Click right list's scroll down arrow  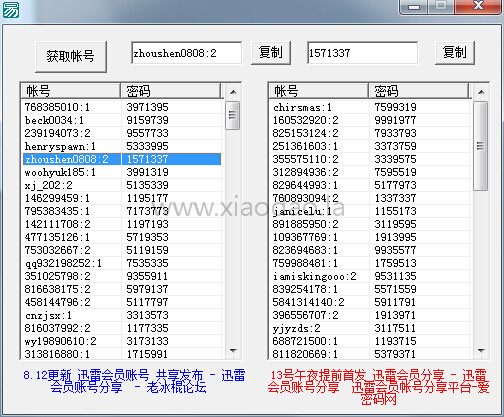coord(481,351)
